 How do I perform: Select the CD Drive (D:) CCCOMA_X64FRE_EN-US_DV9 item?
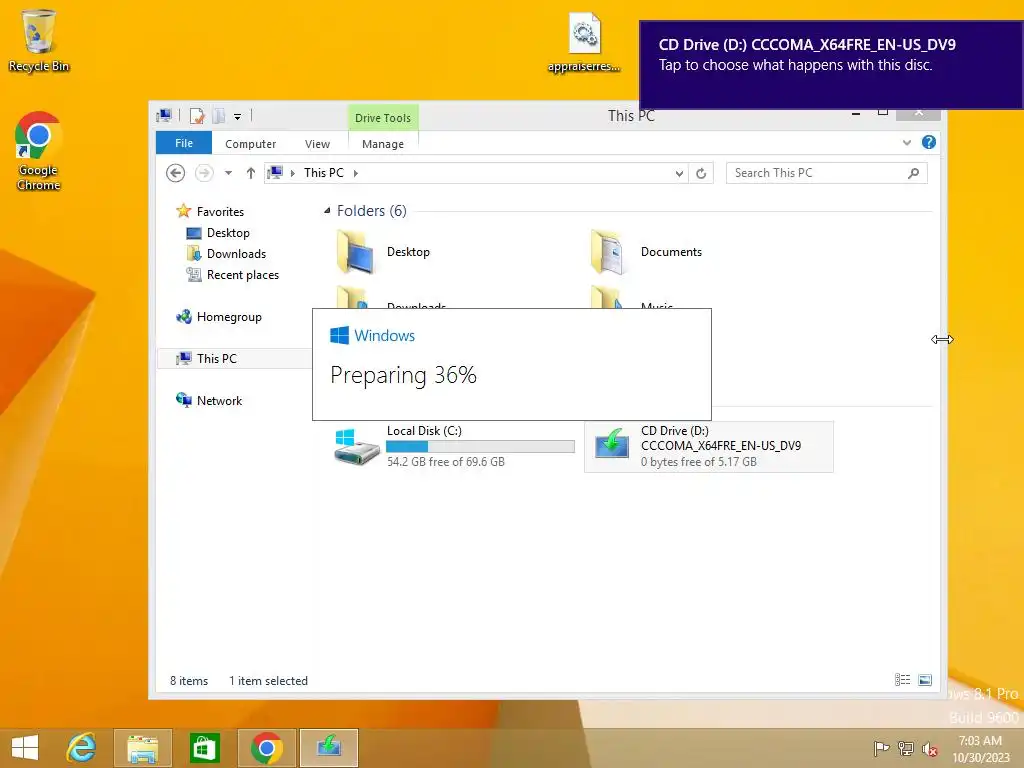[x=709, y=447]
